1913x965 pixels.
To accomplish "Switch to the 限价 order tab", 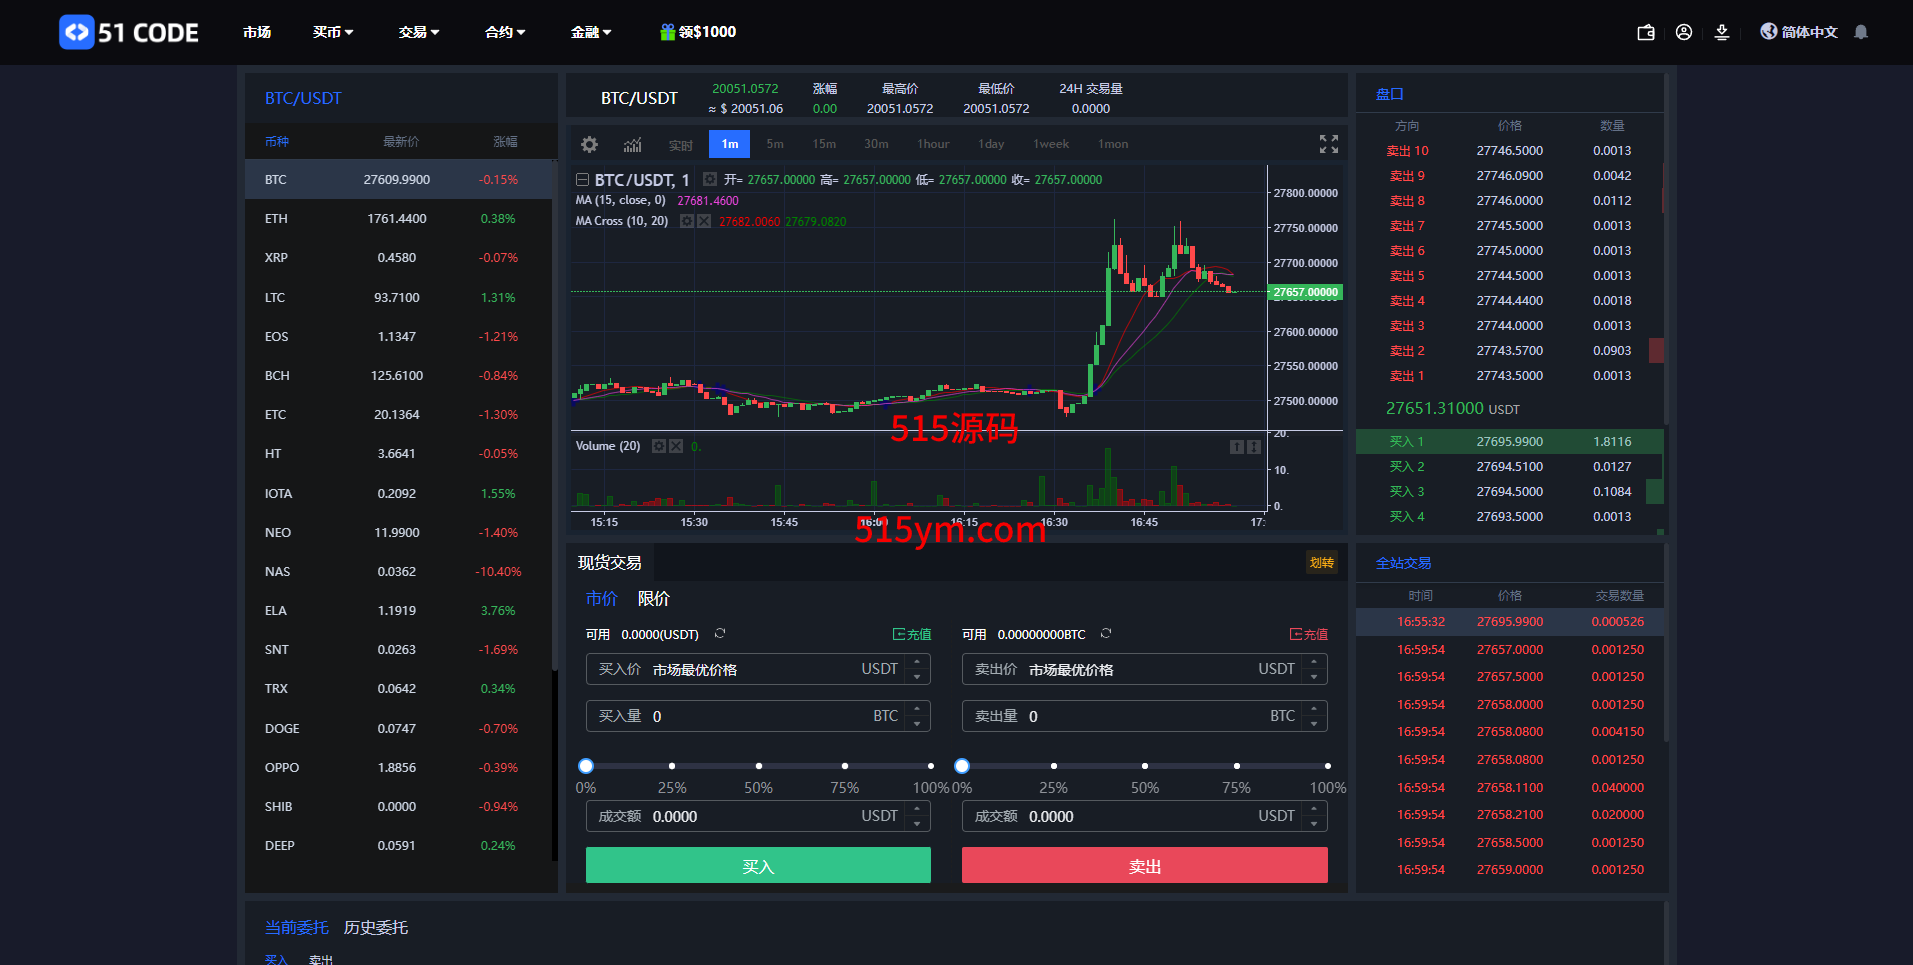I will point(654,599).
